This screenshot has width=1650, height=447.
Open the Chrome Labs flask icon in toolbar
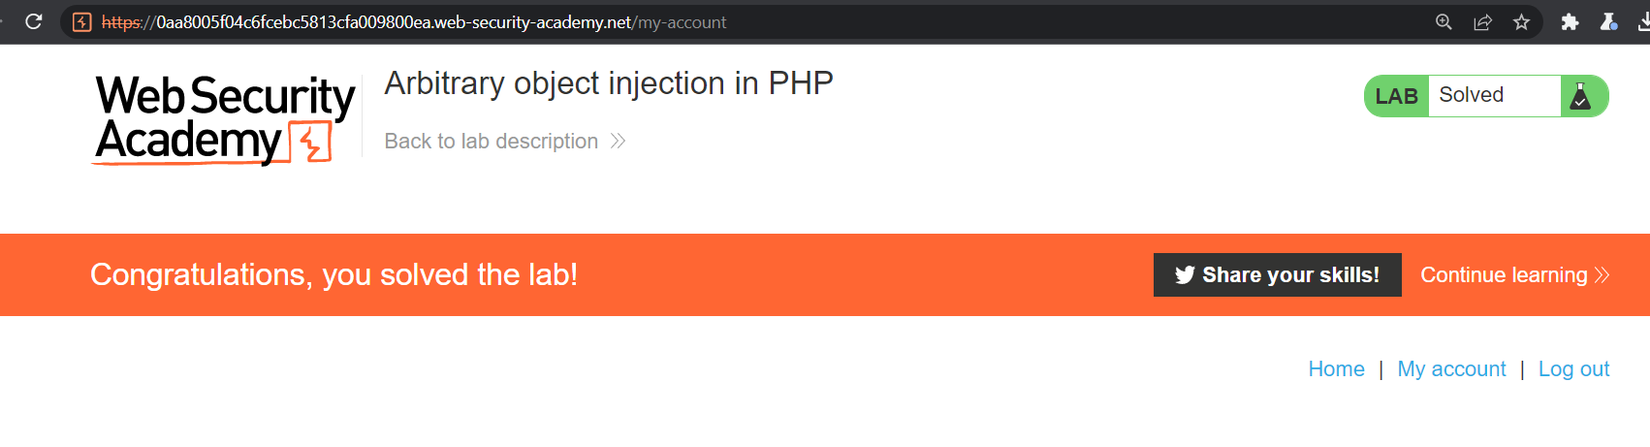click(1608, 22)
